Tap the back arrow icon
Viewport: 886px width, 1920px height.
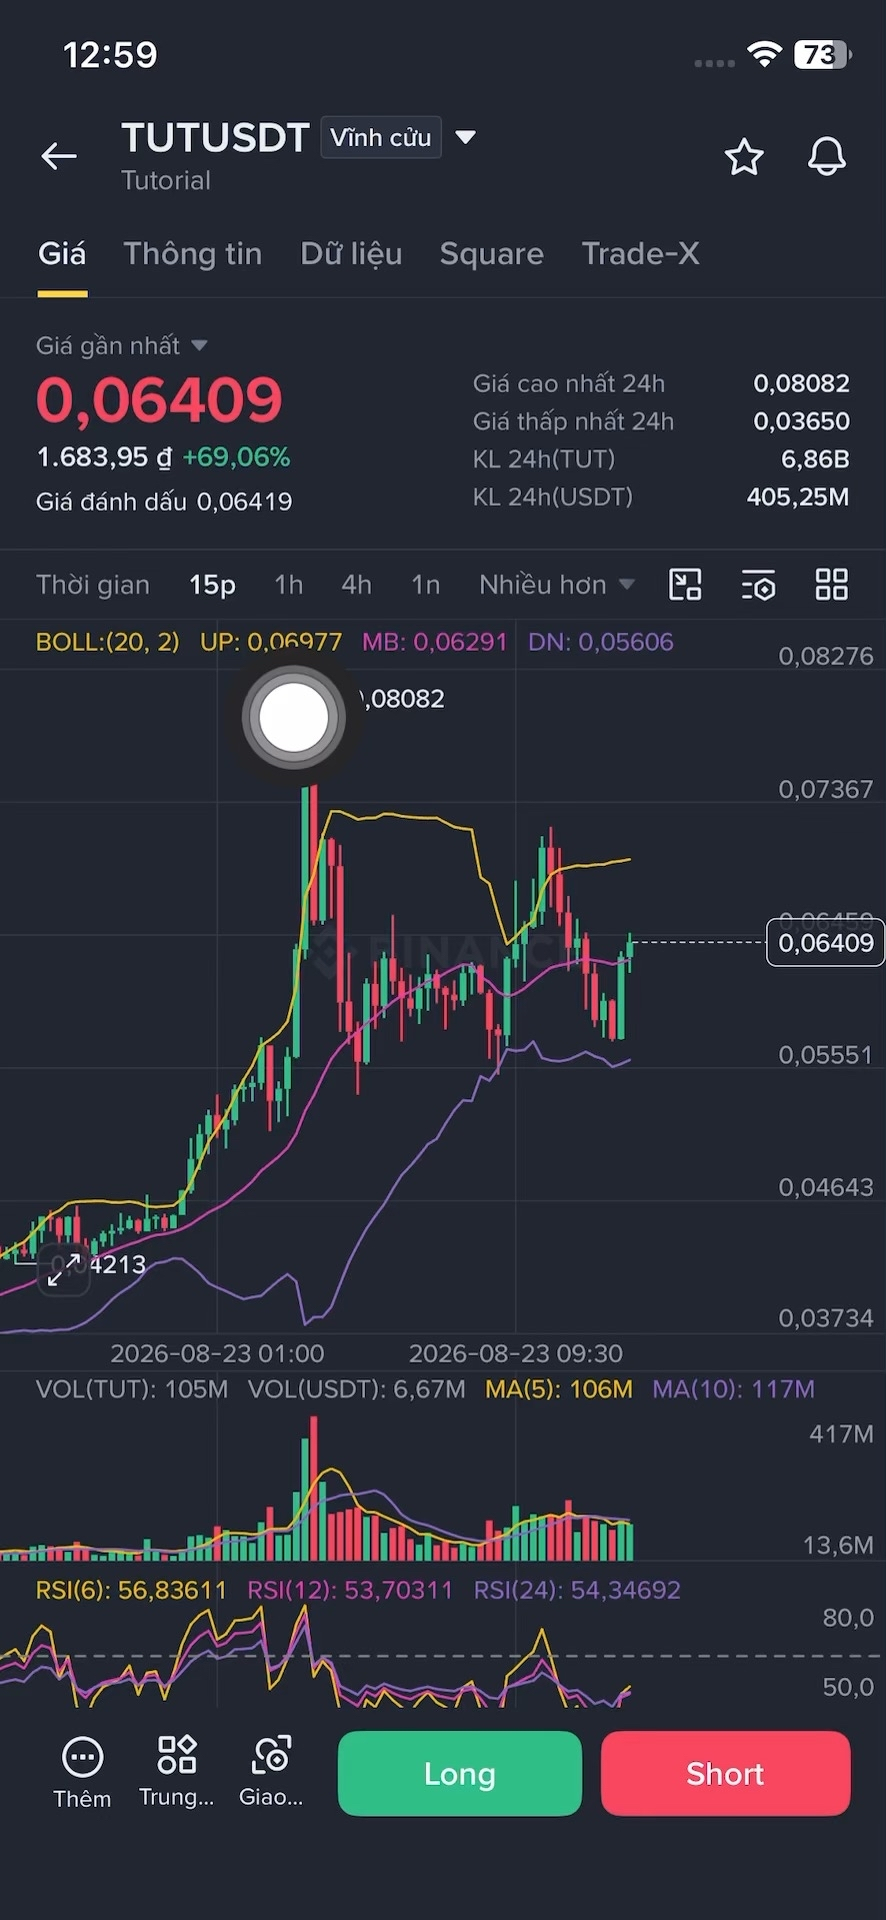59,156
